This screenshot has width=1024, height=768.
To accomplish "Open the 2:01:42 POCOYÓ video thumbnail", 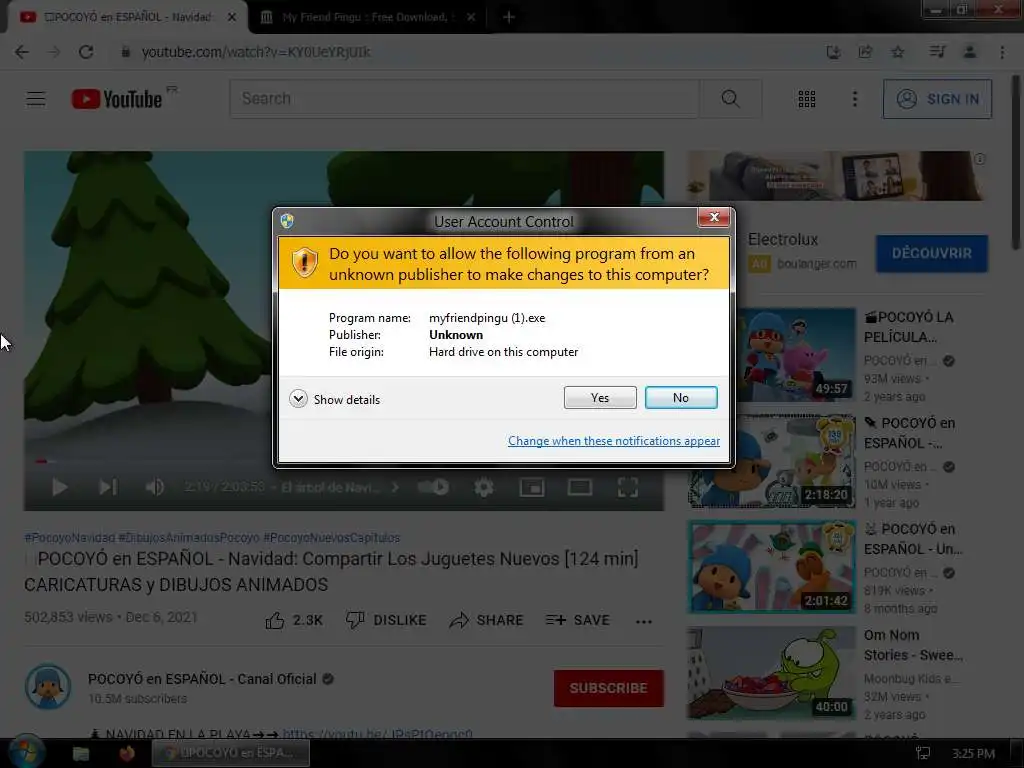I will click(x=771, y=567).
